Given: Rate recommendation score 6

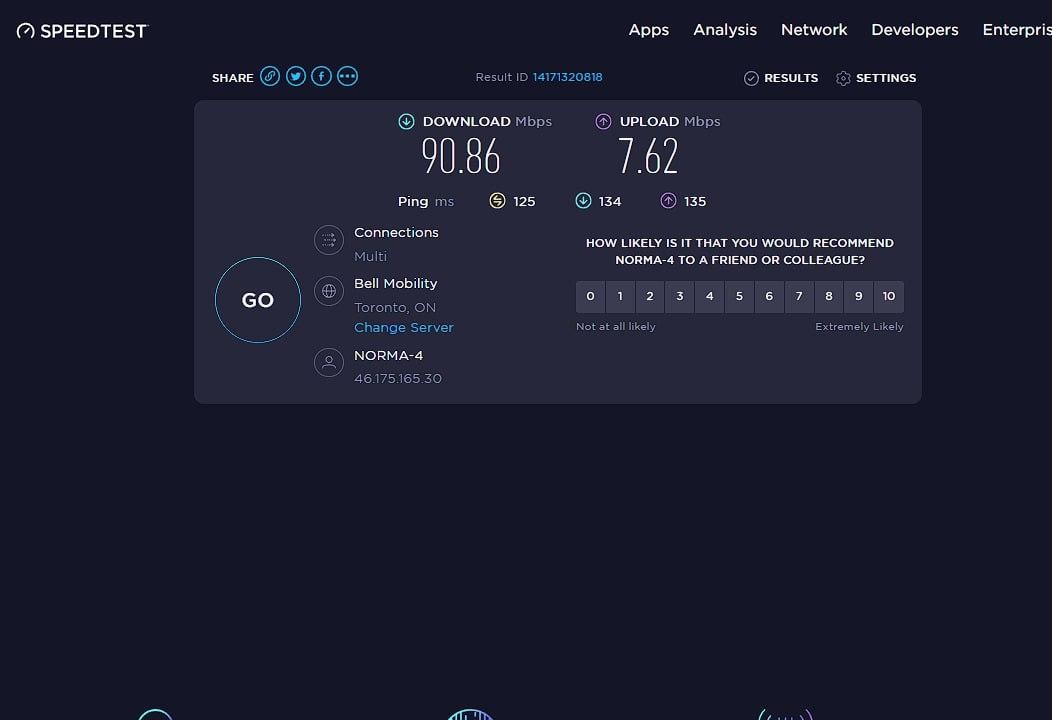Looking at the screenshot, I should click(x=769, y=297).
